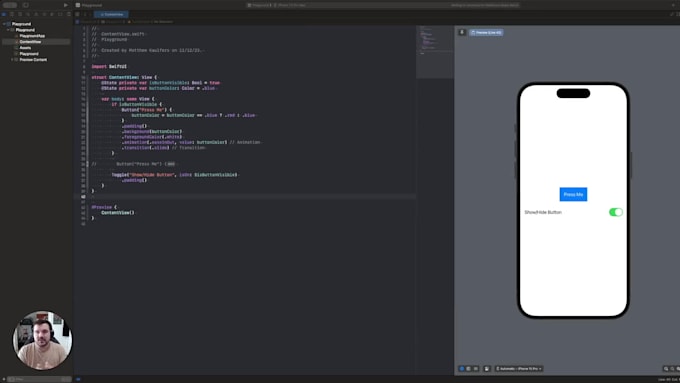This screenshot has height=383, width=680.
Task: Collapse the top-level Playground project
Action: pyautogui.click(x=4, y=24)
